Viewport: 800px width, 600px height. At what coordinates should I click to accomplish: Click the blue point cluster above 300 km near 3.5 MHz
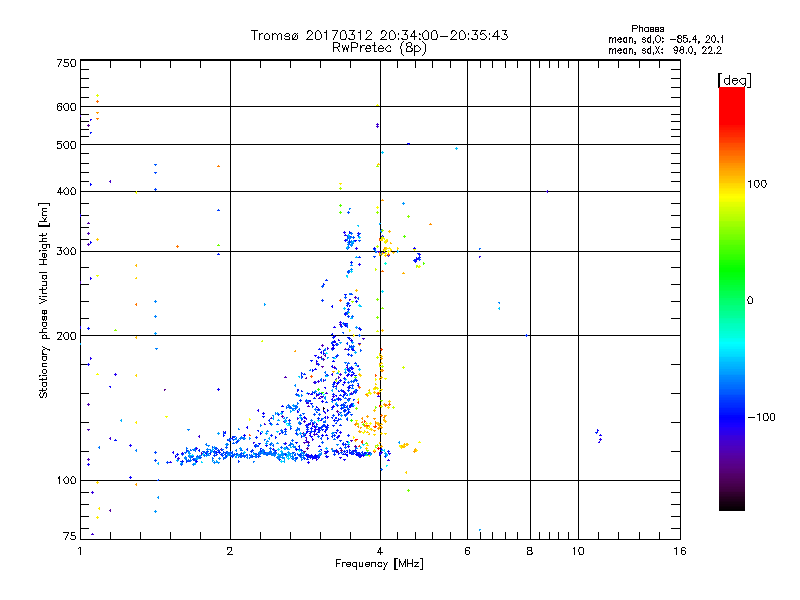coord(352,239)
